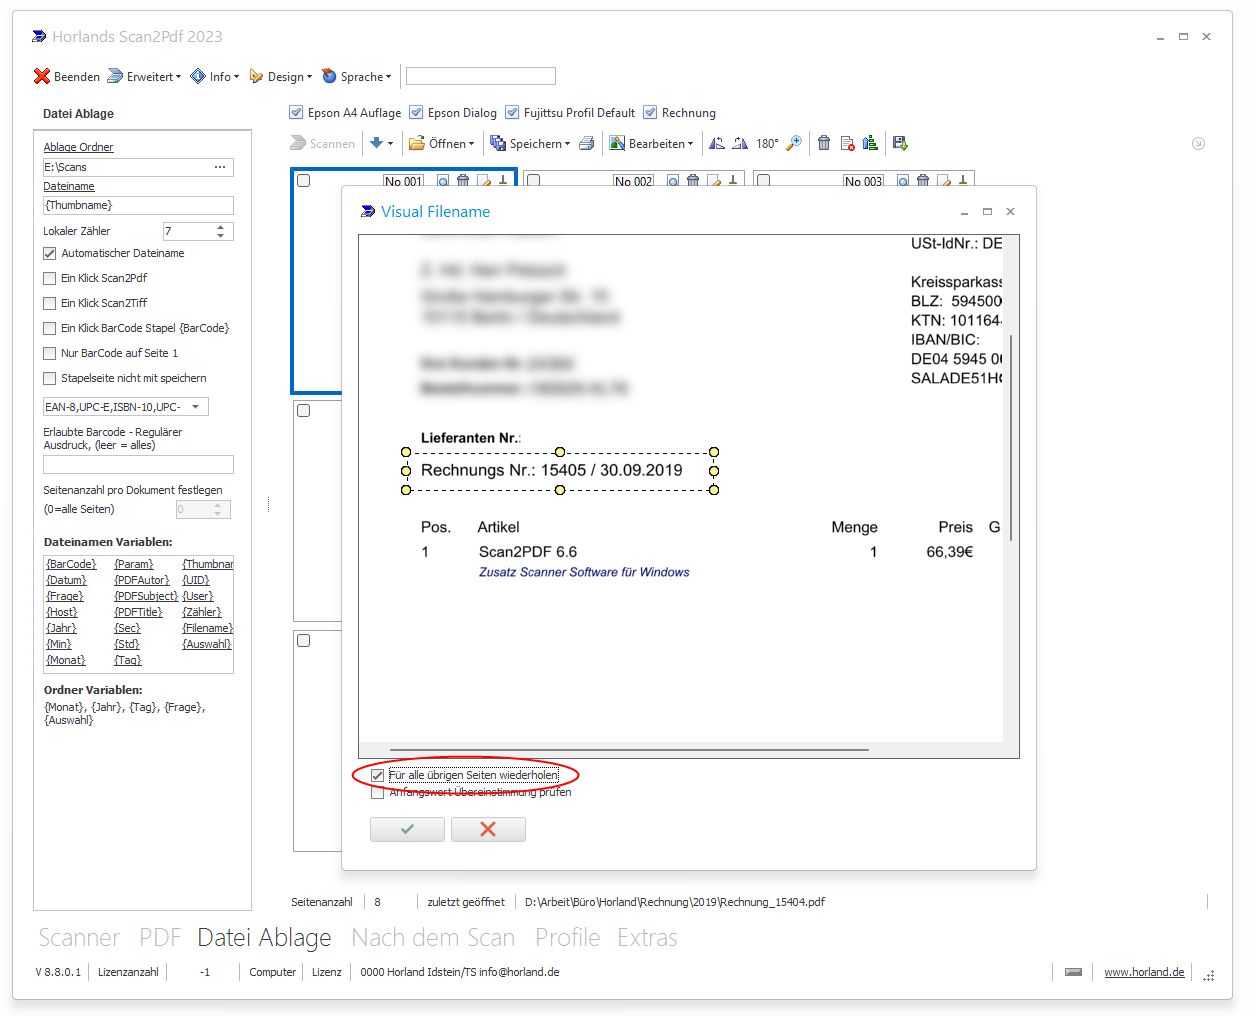The width and height of the screenshot is (1257, 1016).
Task: Confirm the dialog with the green checkmark button
Action: tap(407, 829)
